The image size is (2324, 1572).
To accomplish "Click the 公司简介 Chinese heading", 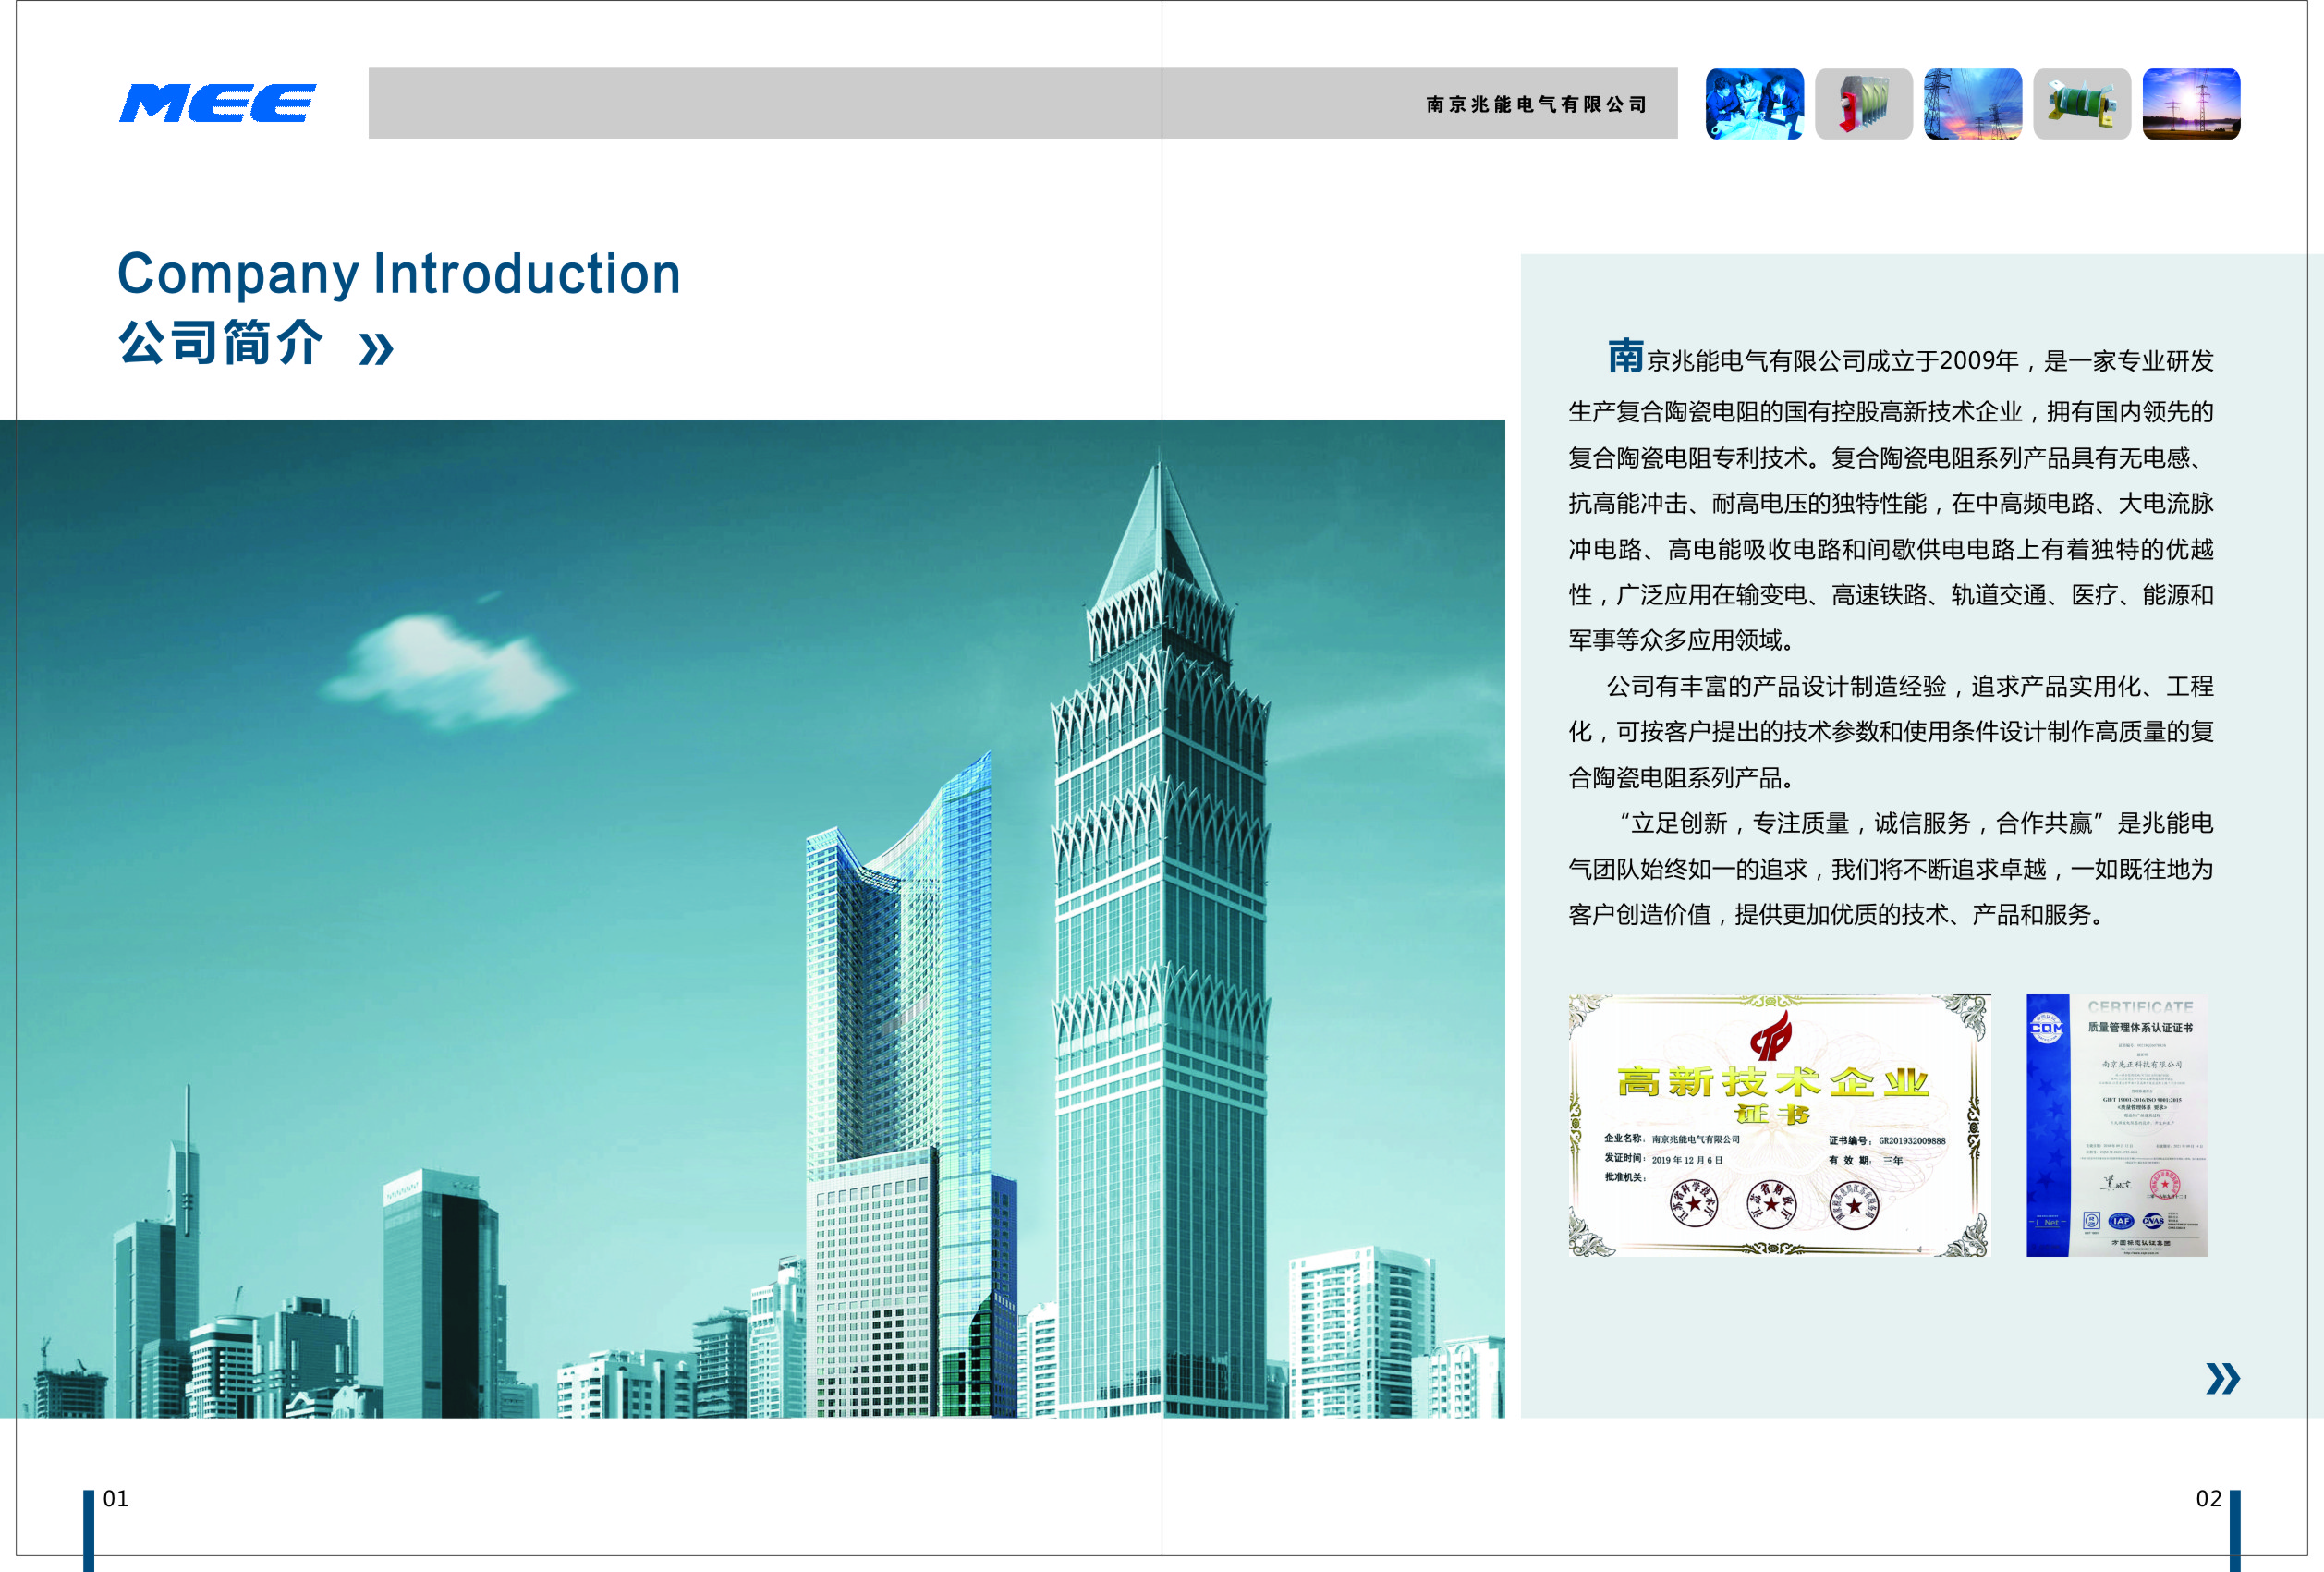I will [221, 343].
